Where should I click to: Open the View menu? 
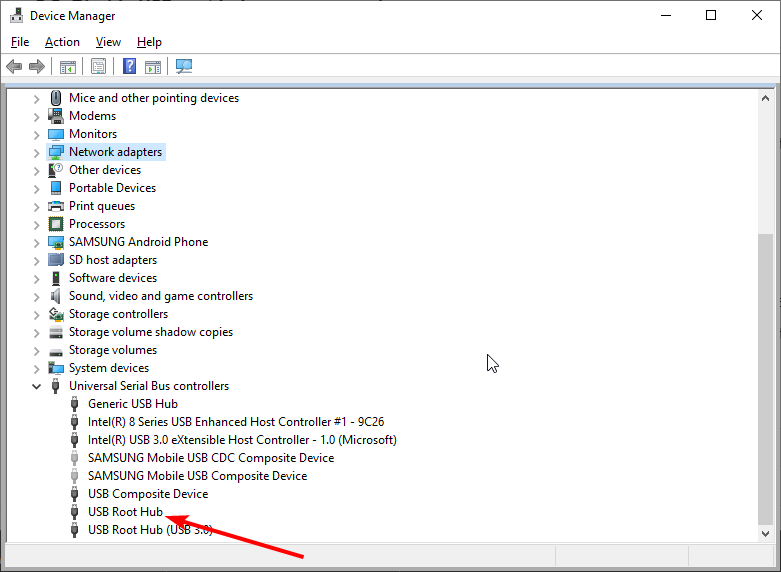coord(108,42)
